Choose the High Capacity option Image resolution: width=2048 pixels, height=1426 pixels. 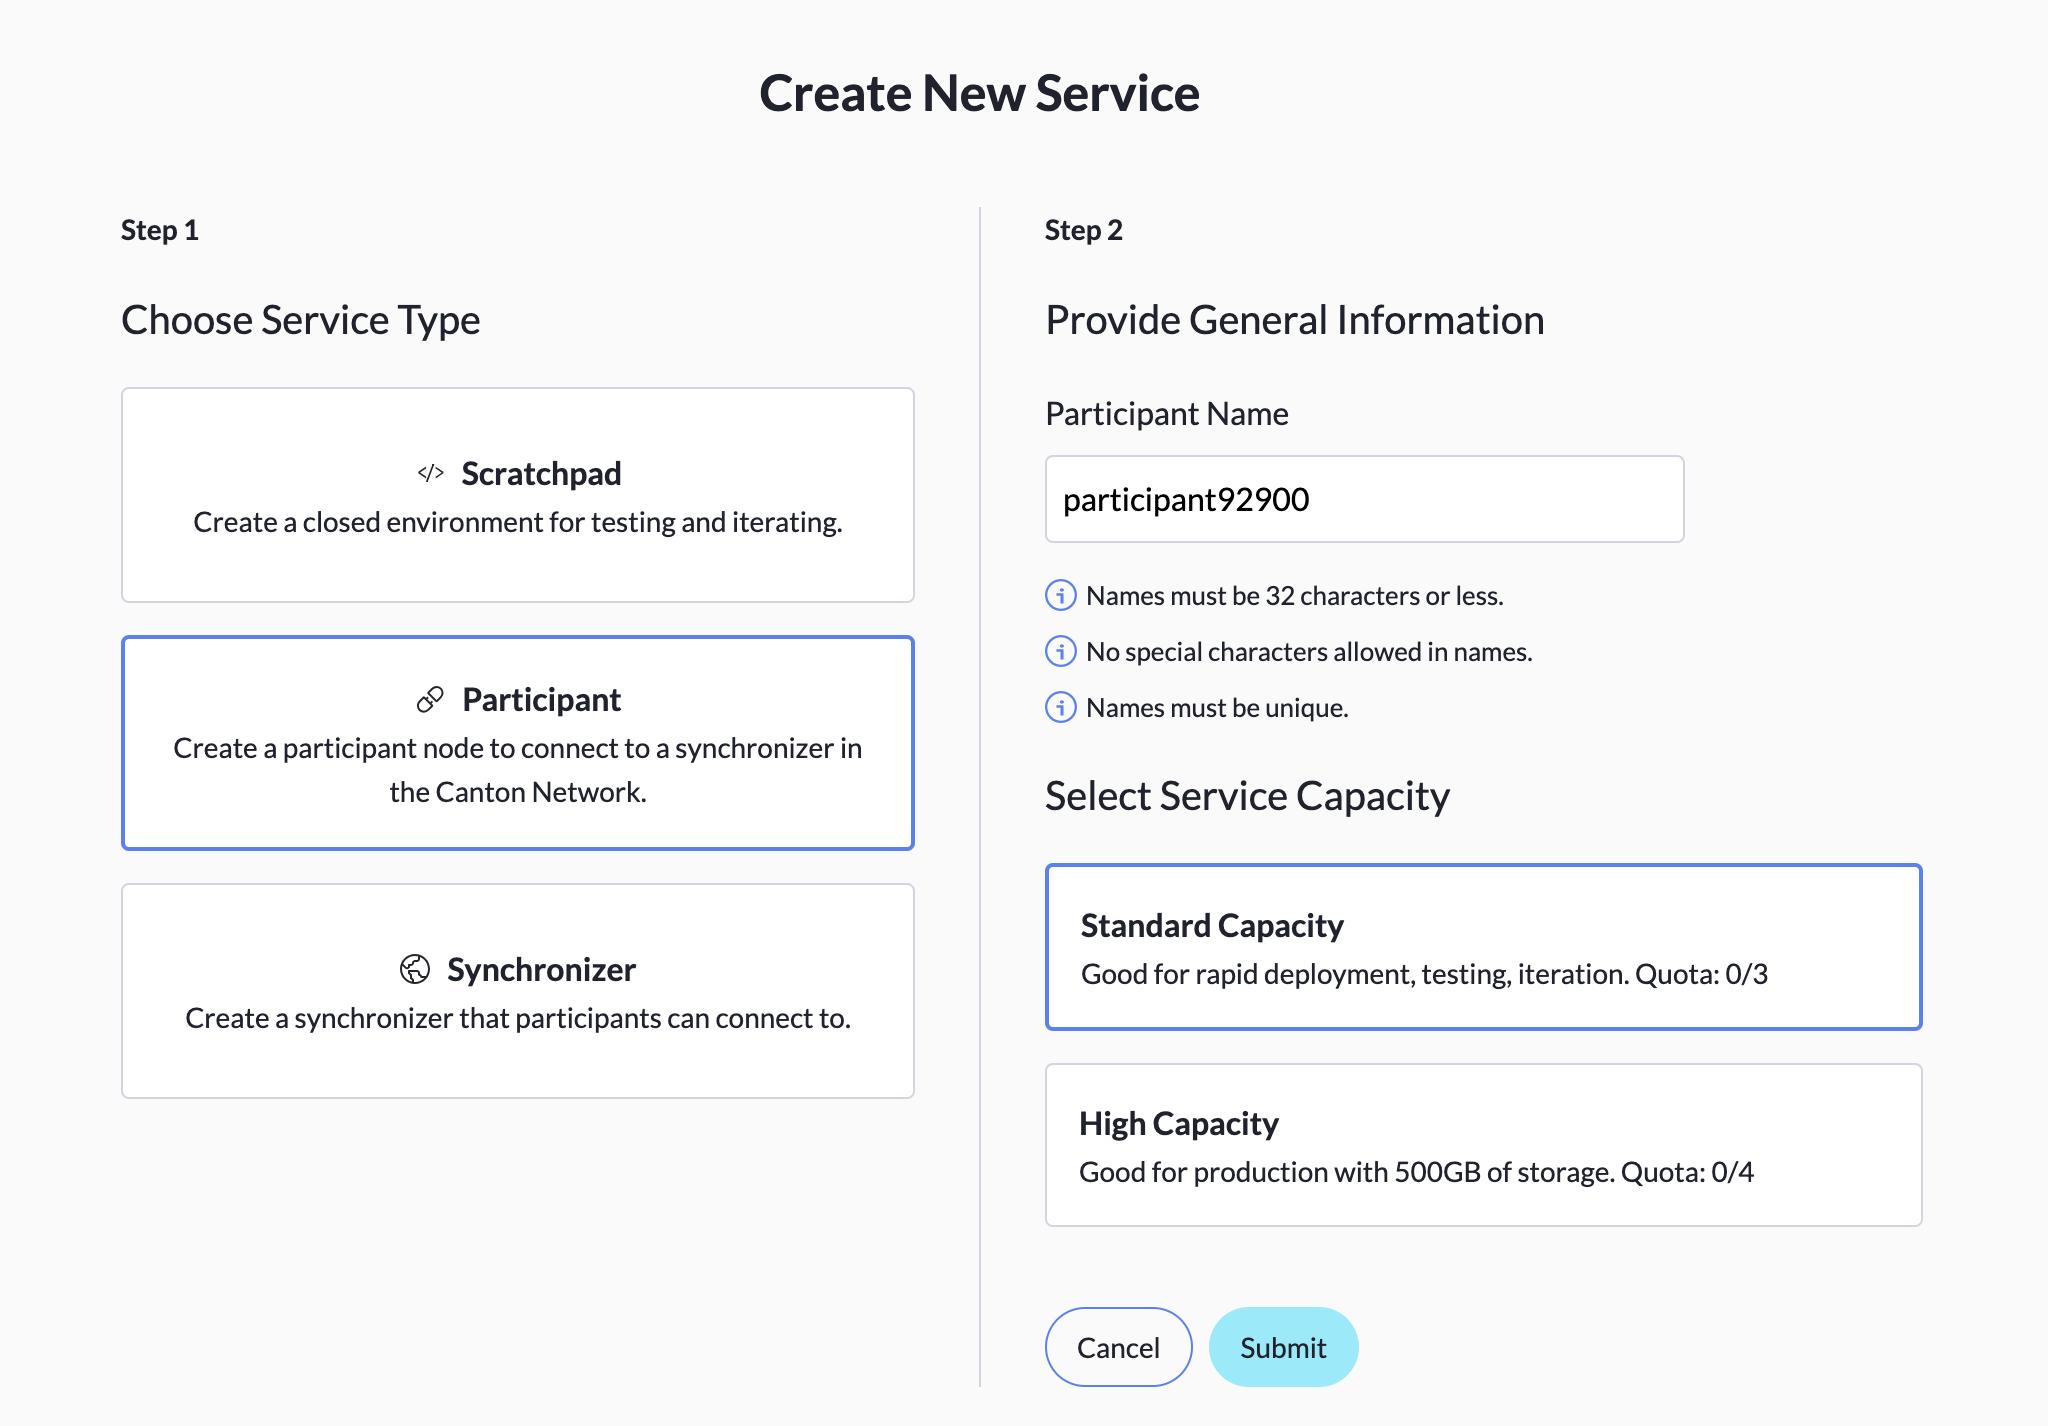(1483, 1145)
